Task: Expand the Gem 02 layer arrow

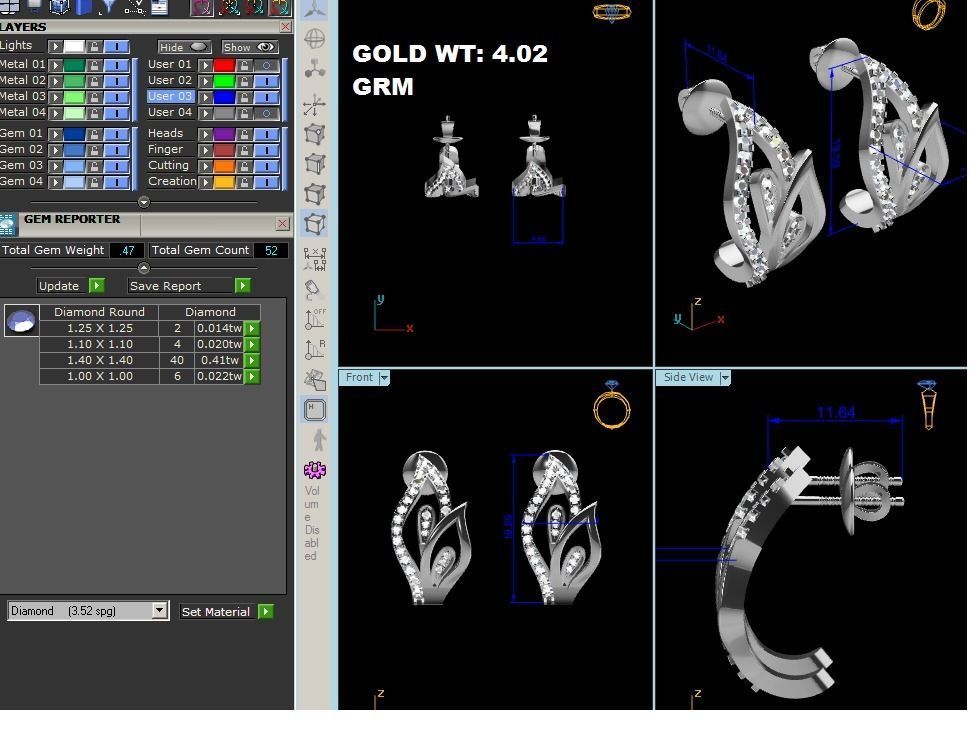Action: 55,150
